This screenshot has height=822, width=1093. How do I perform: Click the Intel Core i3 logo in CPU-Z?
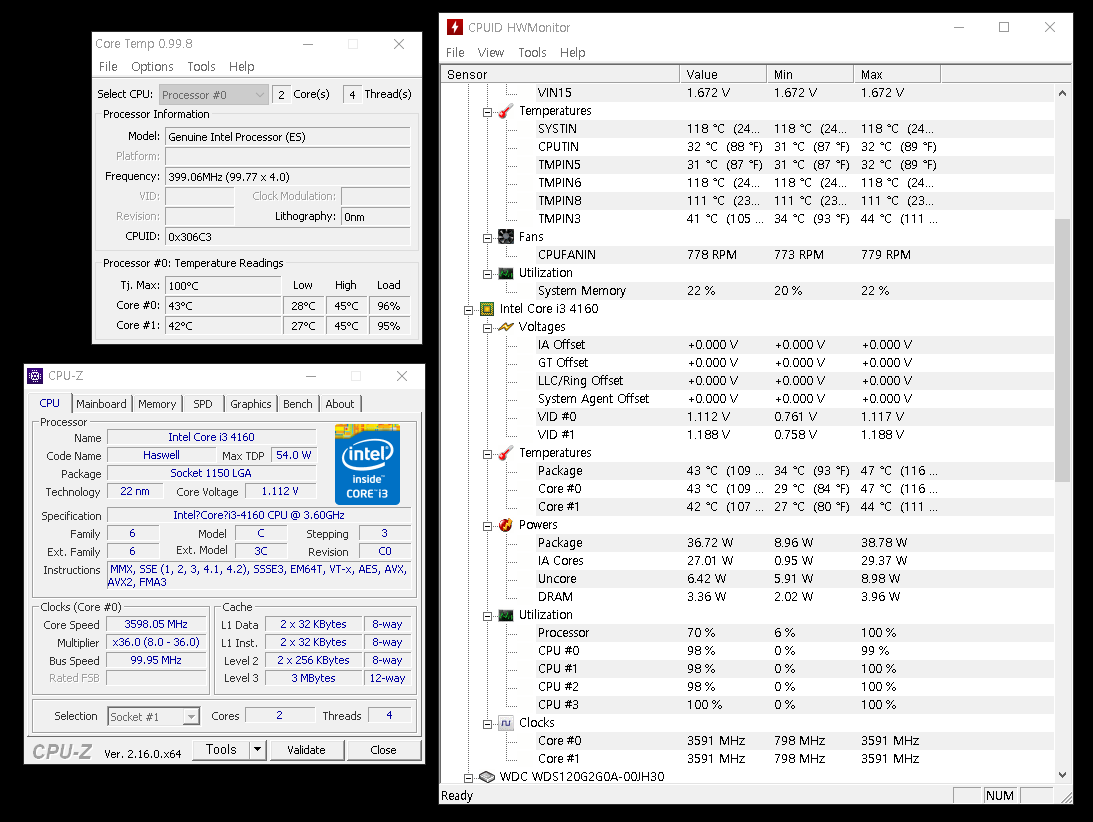point(367,464)
